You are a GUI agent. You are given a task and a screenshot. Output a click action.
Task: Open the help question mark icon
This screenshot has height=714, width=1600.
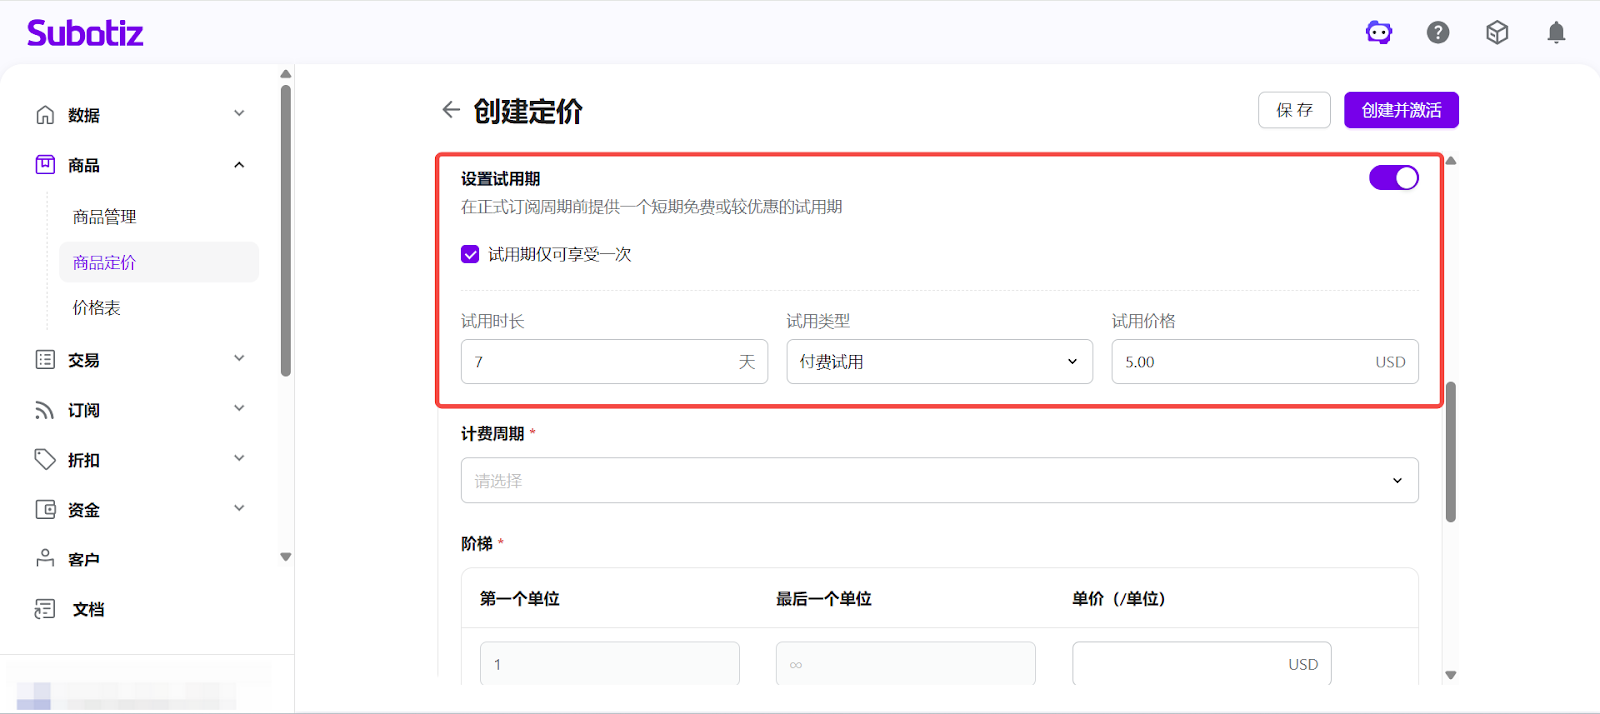tap(1438, 33)
